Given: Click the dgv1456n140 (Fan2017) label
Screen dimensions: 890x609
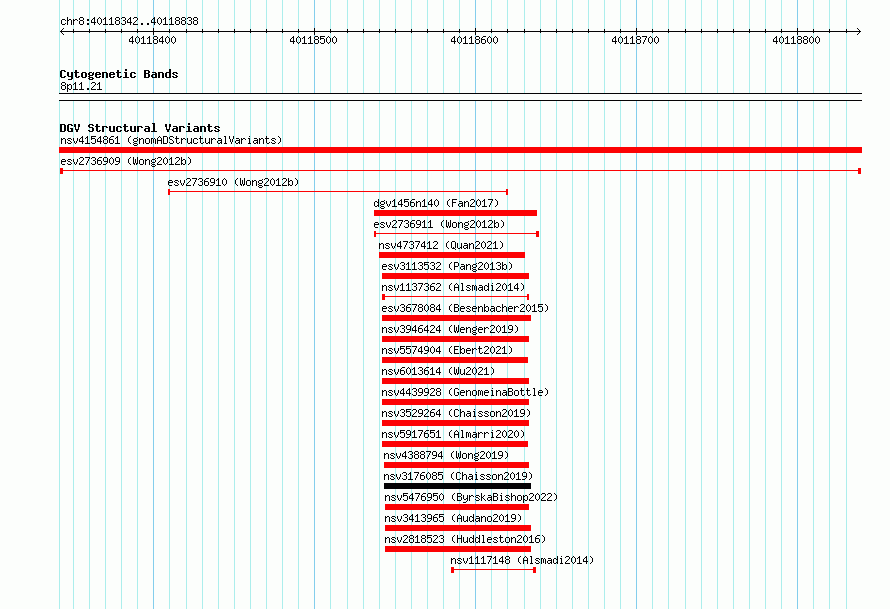Looking at the screenshot, I should click(x=436, y=203).
